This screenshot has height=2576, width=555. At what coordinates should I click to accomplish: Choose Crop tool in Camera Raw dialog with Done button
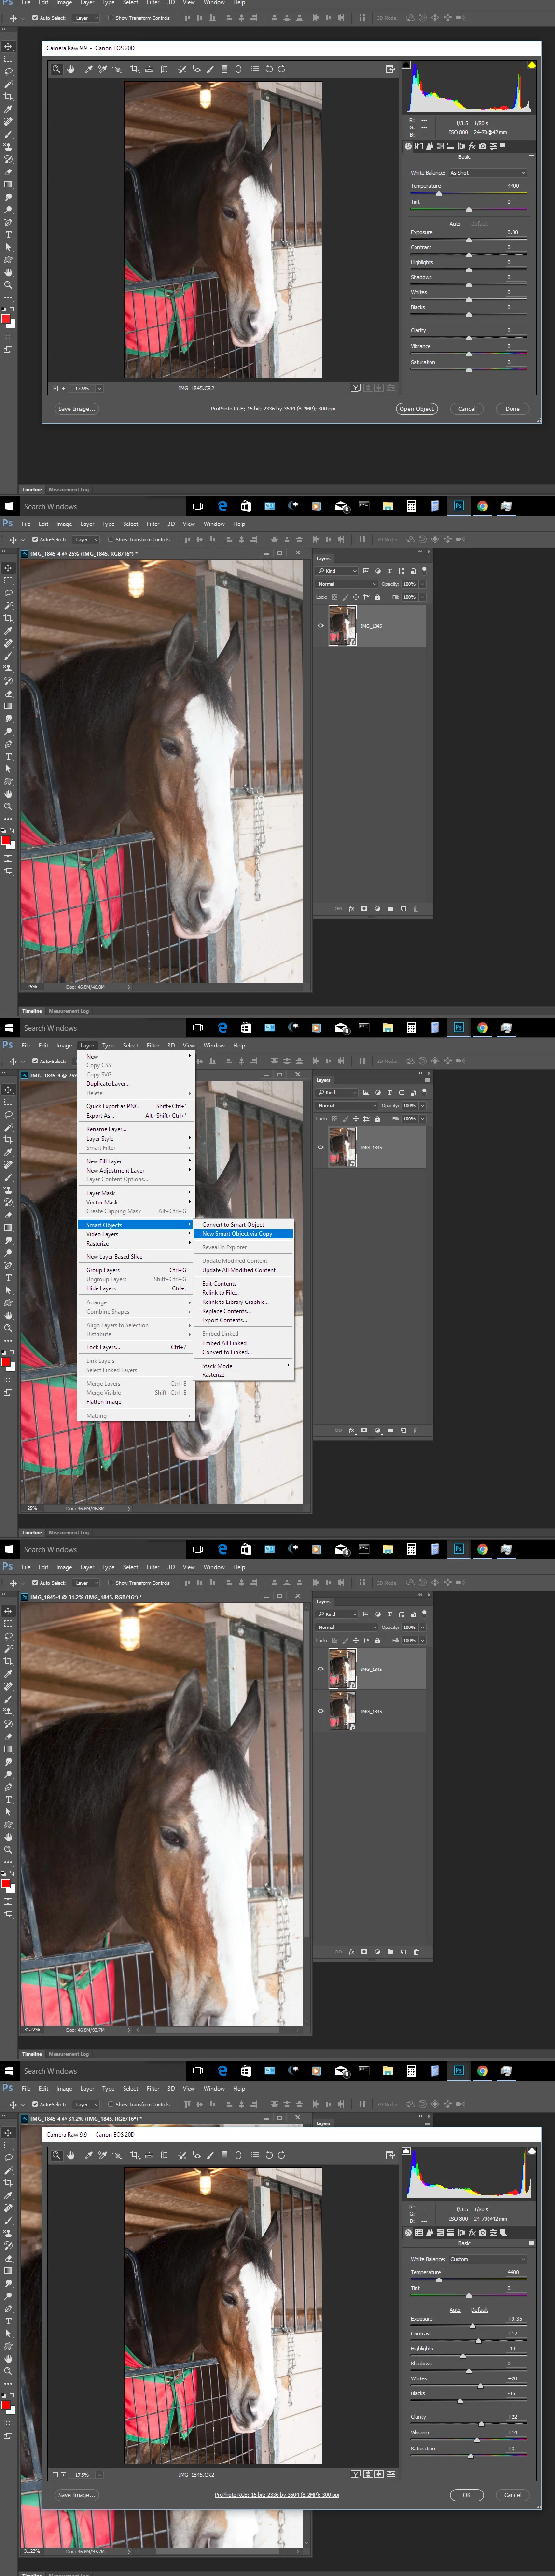point(134,69)
